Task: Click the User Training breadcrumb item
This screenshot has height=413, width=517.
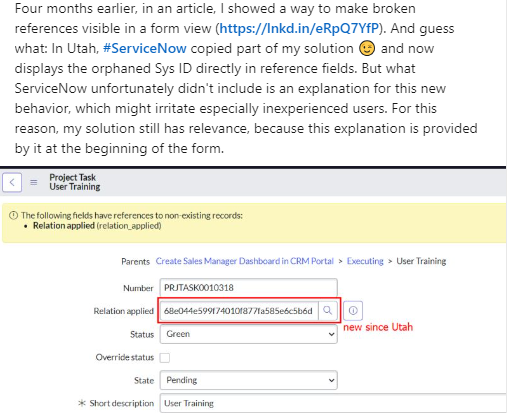Action: pos(421,261)
